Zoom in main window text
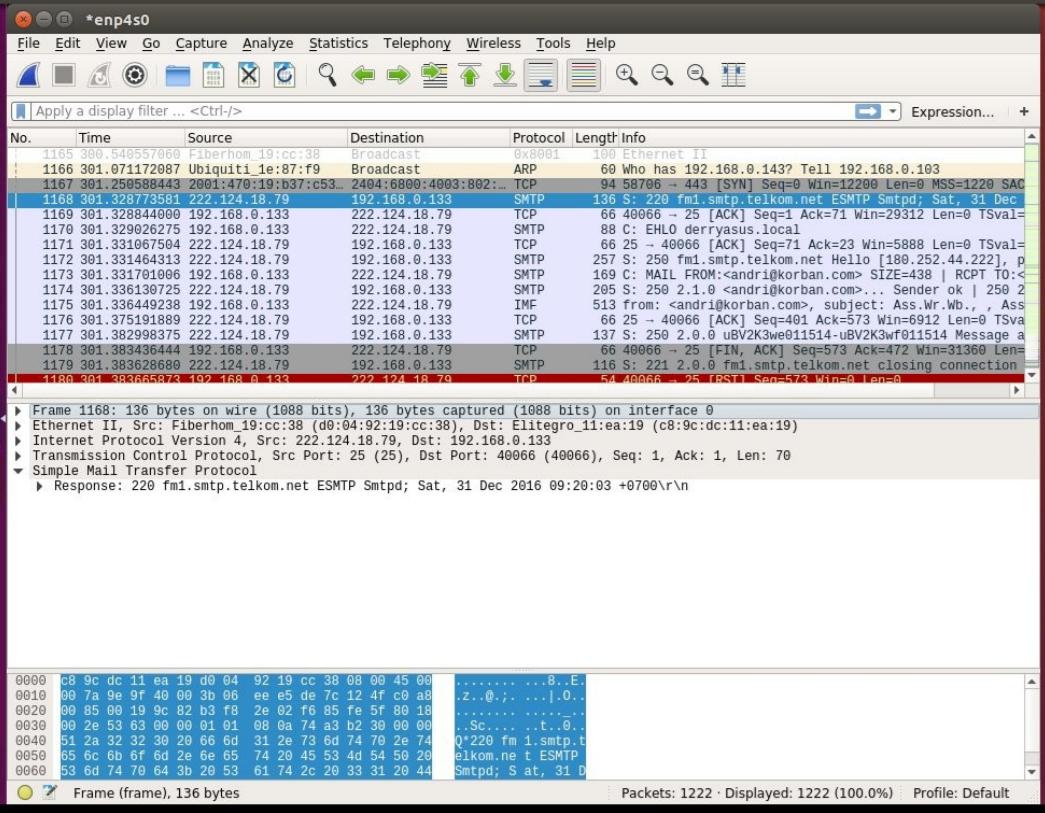The image size is (1045, 813). tap(626, 75)
